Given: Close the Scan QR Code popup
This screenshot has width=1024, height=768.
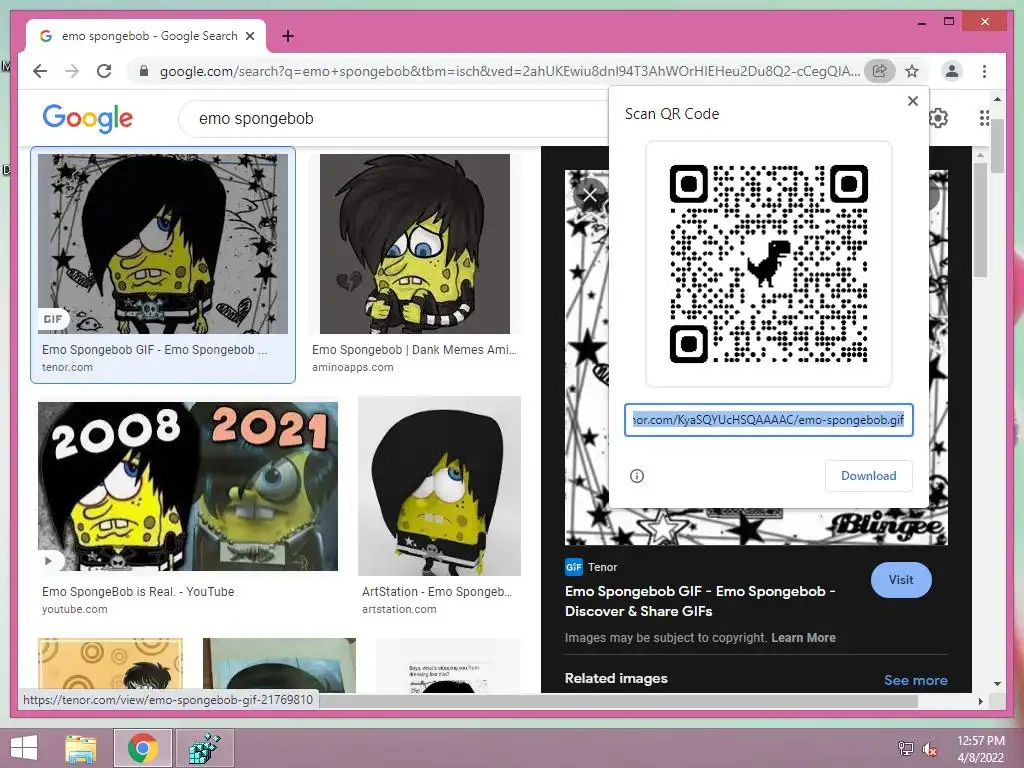Looking at the screenshot, I should point(913,101).
